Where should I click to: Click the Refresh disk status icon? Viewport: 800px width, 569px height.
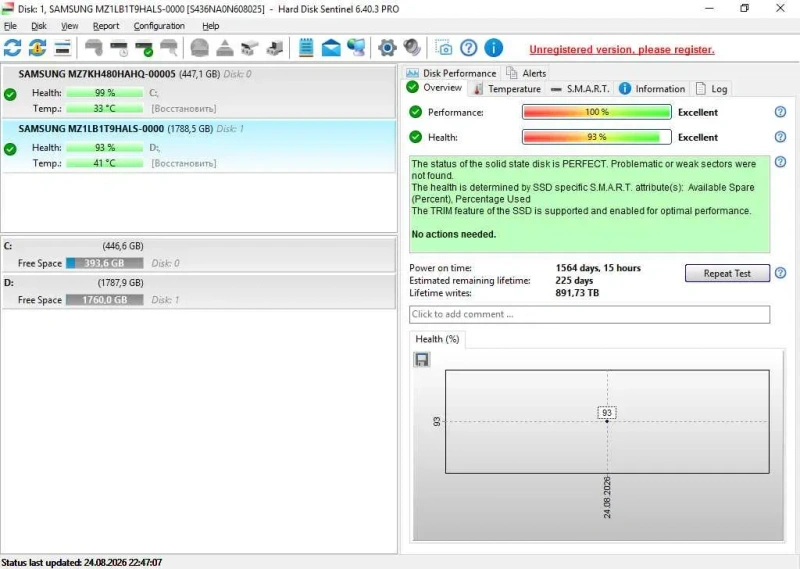pos(13,48)
